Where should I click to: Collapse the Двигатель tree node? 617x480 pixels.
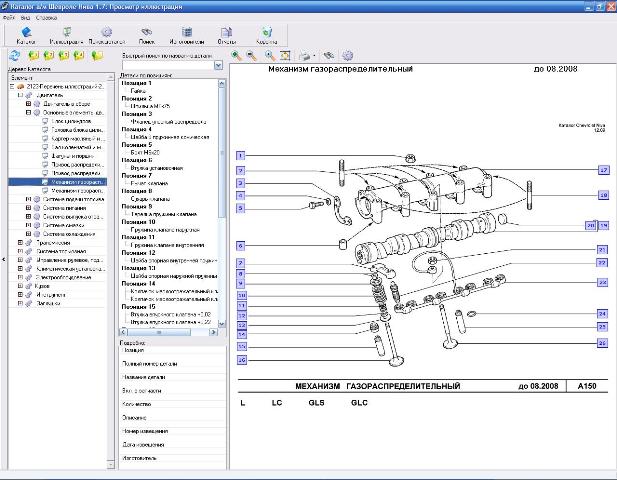[20, 95]
